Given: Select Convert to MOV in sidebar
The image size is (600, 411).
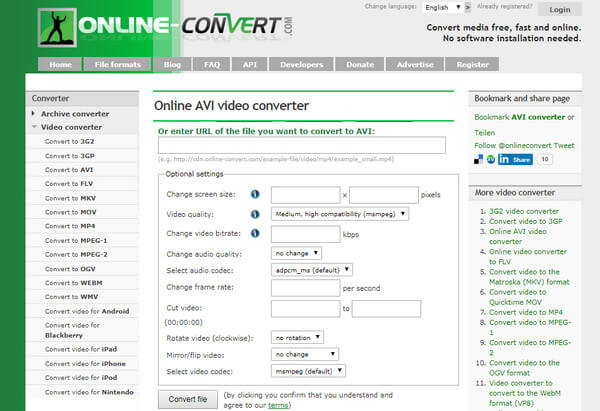Looking at the screenshot, I should (x=70, y=212).
